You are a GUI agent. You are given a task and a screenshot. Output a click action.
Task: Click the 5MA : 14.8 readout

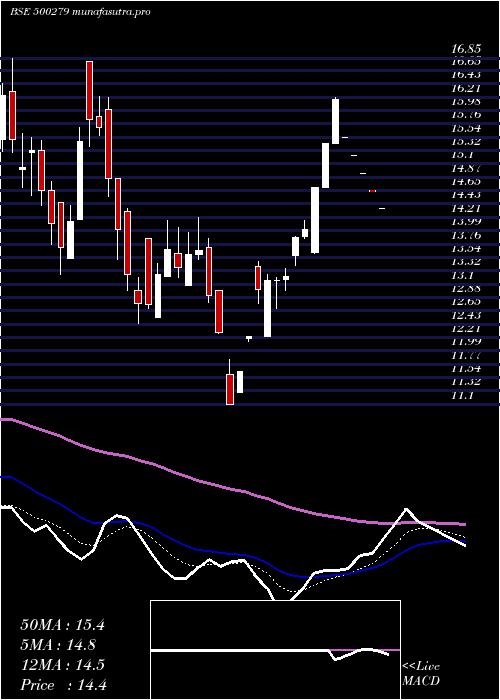click(x=58, y=645)
